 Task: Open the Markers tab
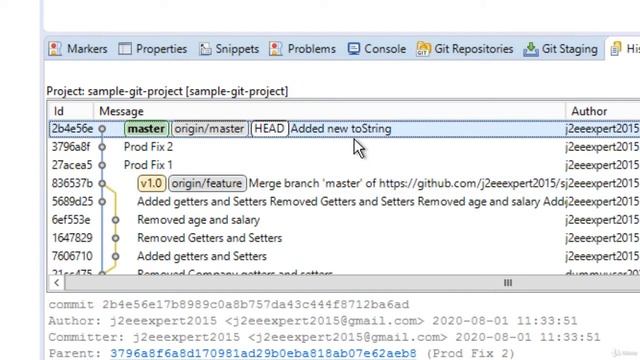[78, 49]
